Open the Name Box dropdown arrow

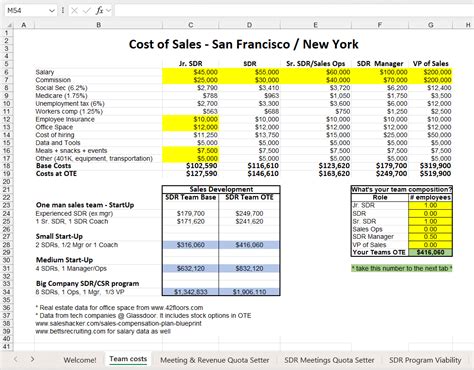pyautogui.click(x=52, y=11)
